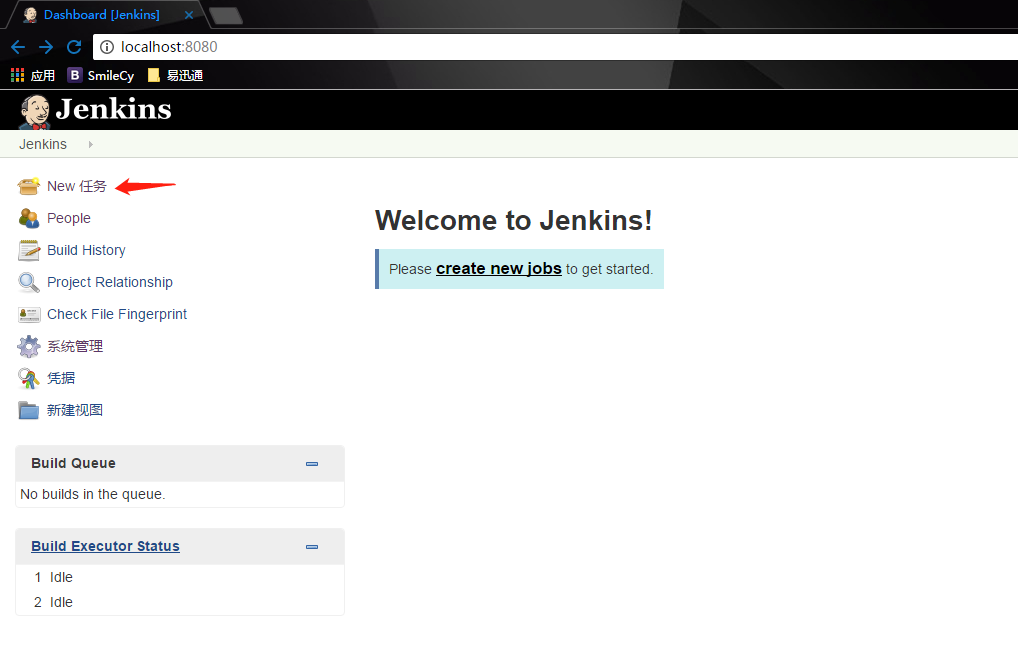The height and width of the screenshot is (647, 1018).
Task: Open the 应用 apps grid bookmark
Action: (x=32, y=75)
